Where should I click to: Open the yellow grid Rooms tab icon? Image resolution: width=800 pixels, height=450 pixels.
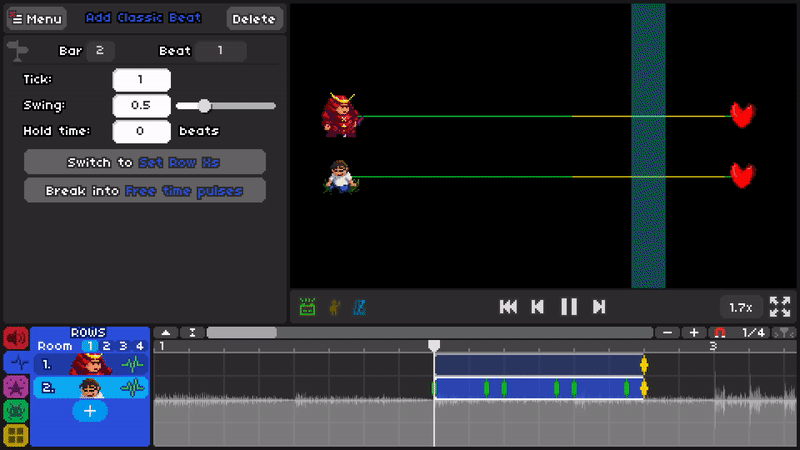coord(15,434)
